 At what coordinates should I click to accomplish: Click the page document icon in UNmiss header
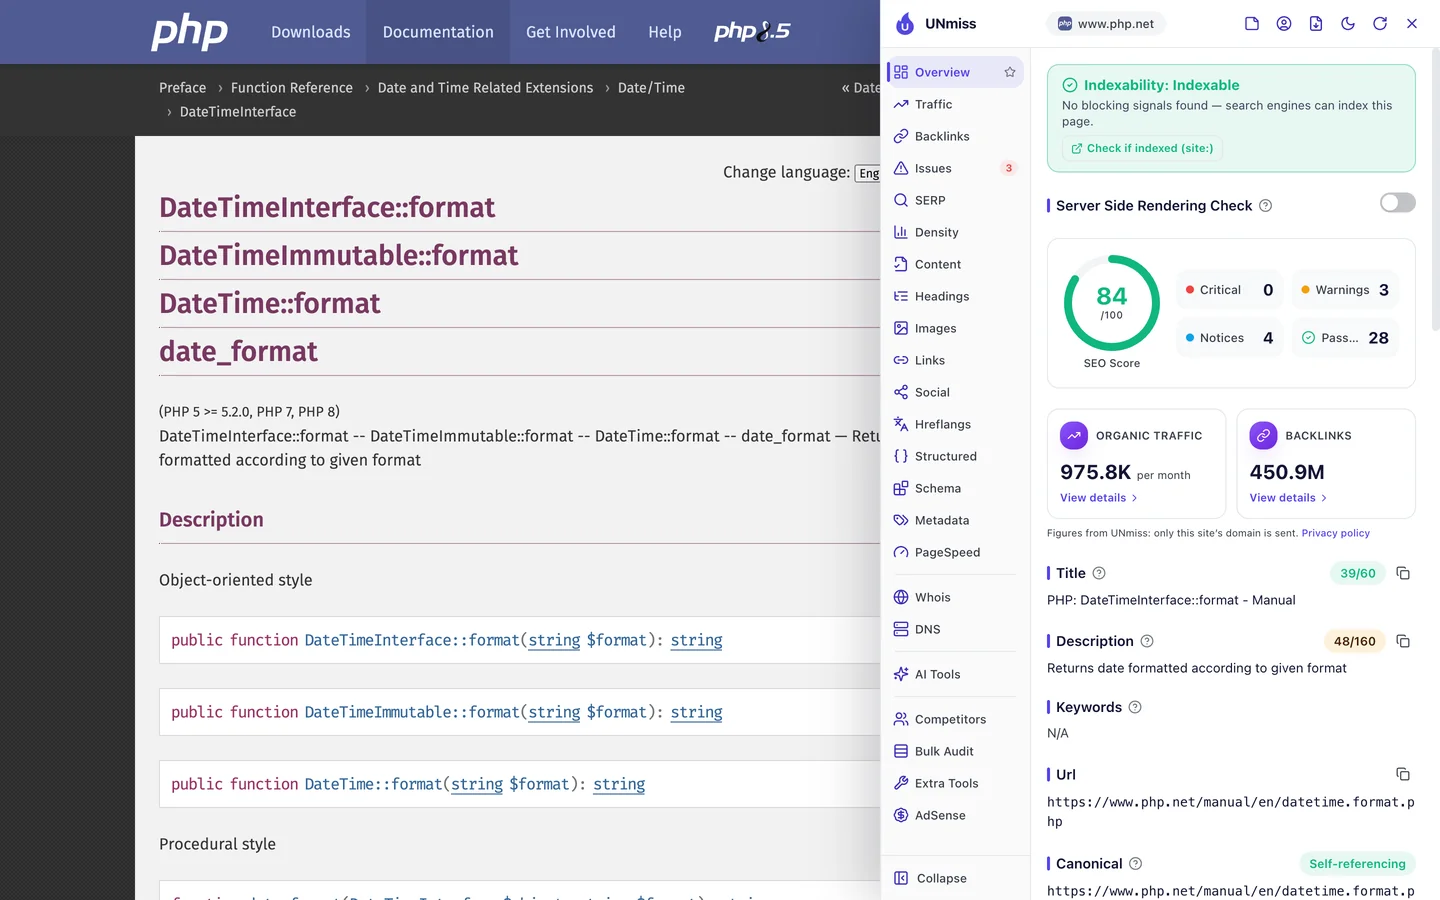[1252, 24]
